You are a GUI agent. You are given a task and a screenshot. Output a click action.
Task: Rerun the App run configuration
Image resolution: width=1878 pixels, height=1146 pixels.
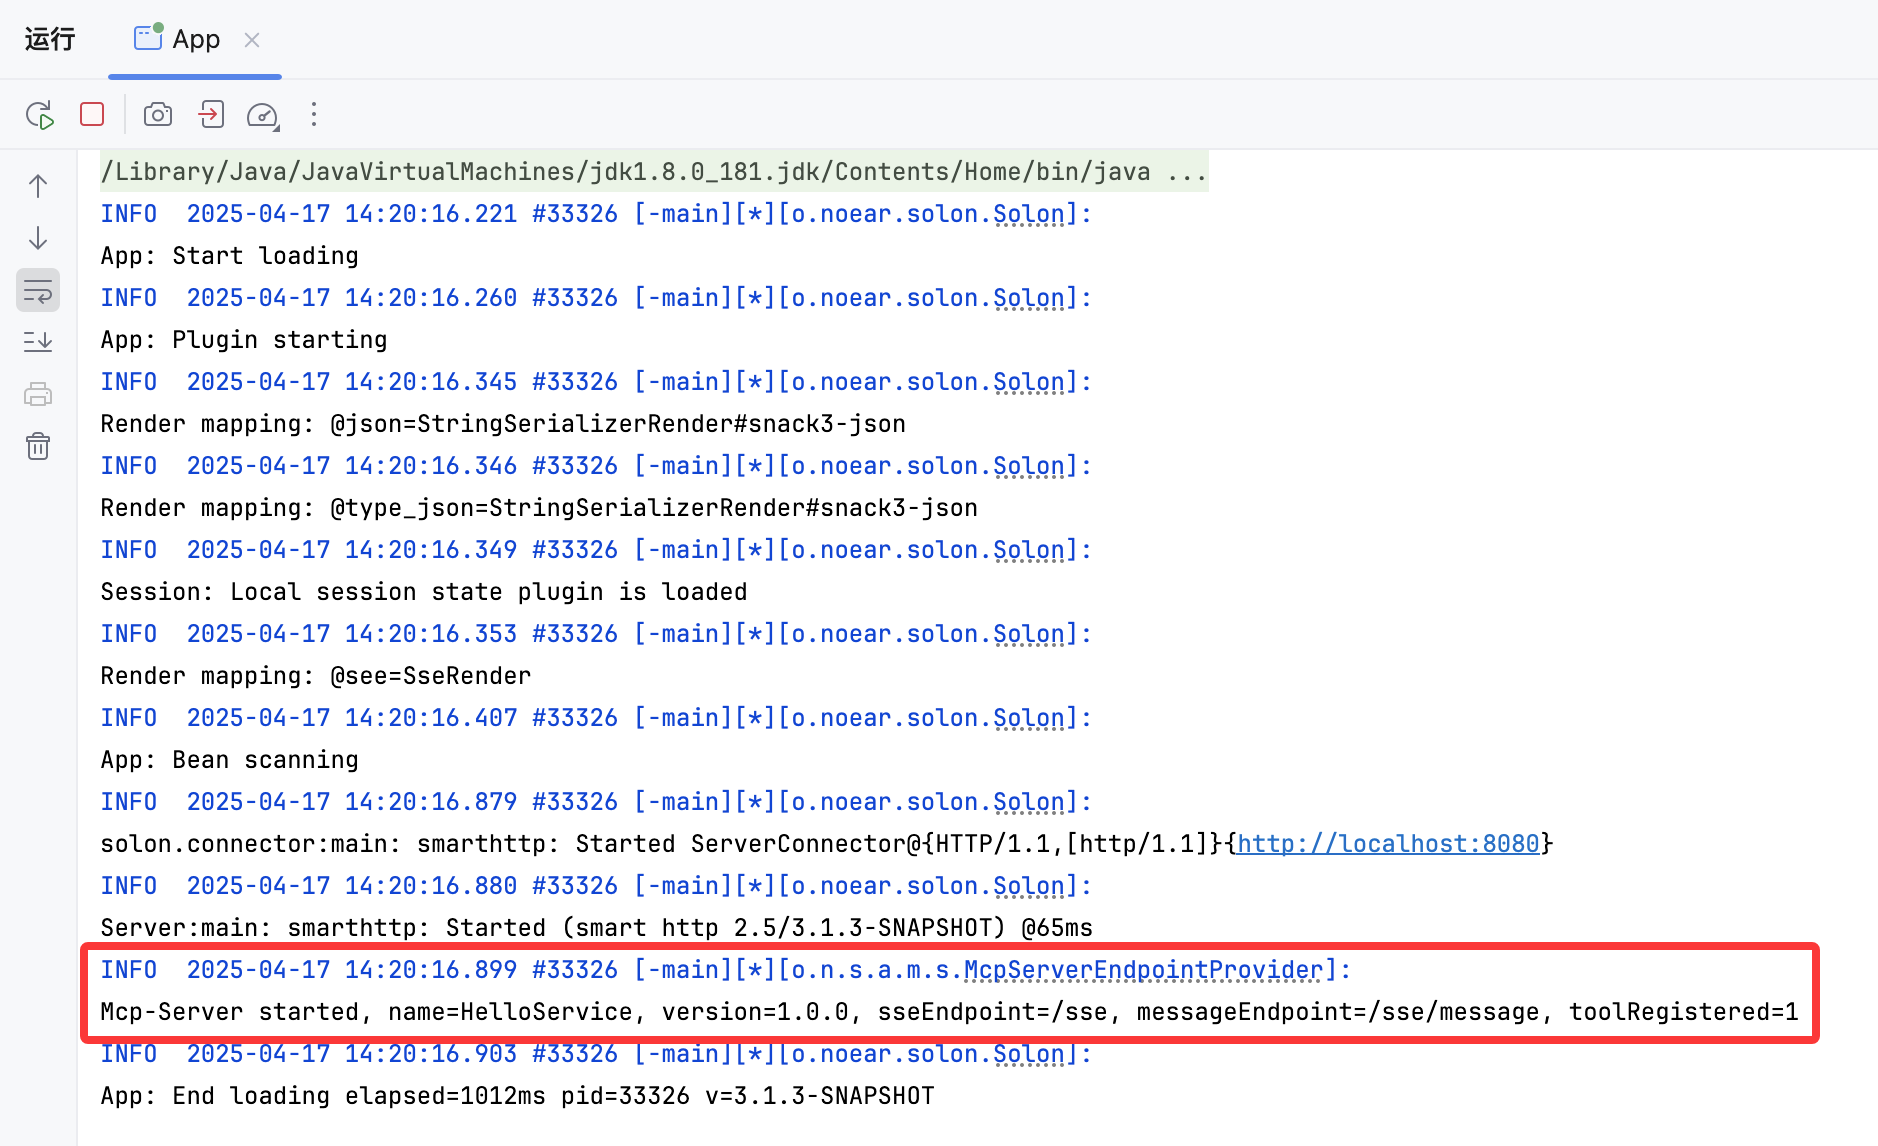pos(39,114)
